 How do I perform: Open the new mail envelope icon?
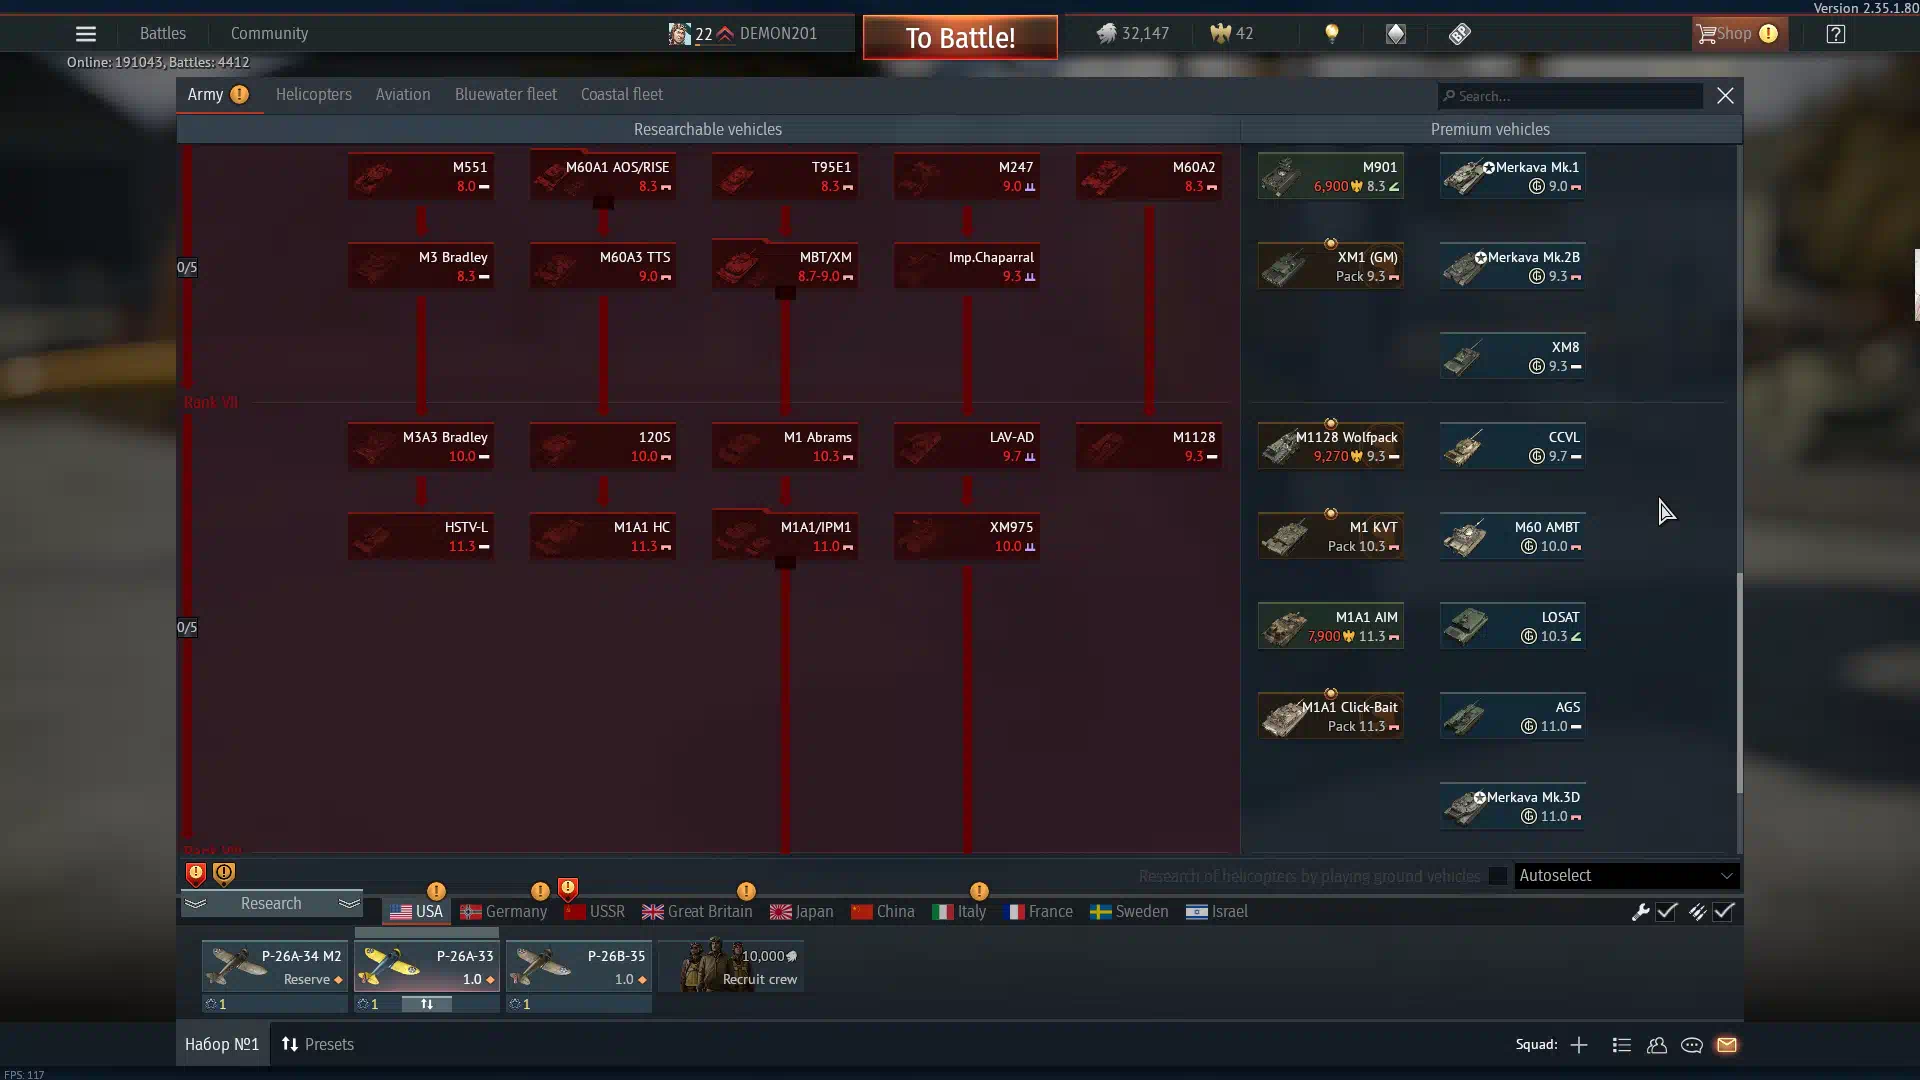tap(1727, 1045)
